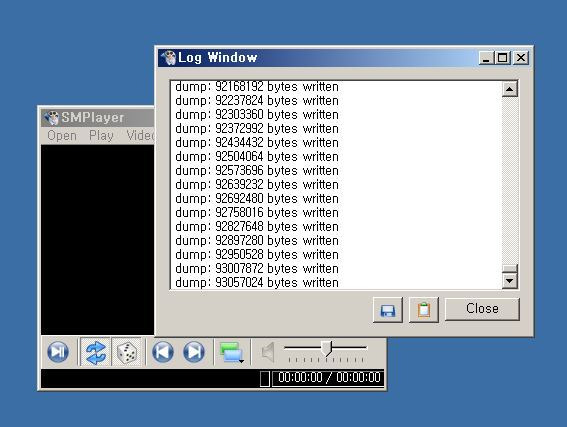Screen dimensions: 567x427
Task: Click log line 'dump: 92237824 bytes written'
Action: [x=257, y=101]
